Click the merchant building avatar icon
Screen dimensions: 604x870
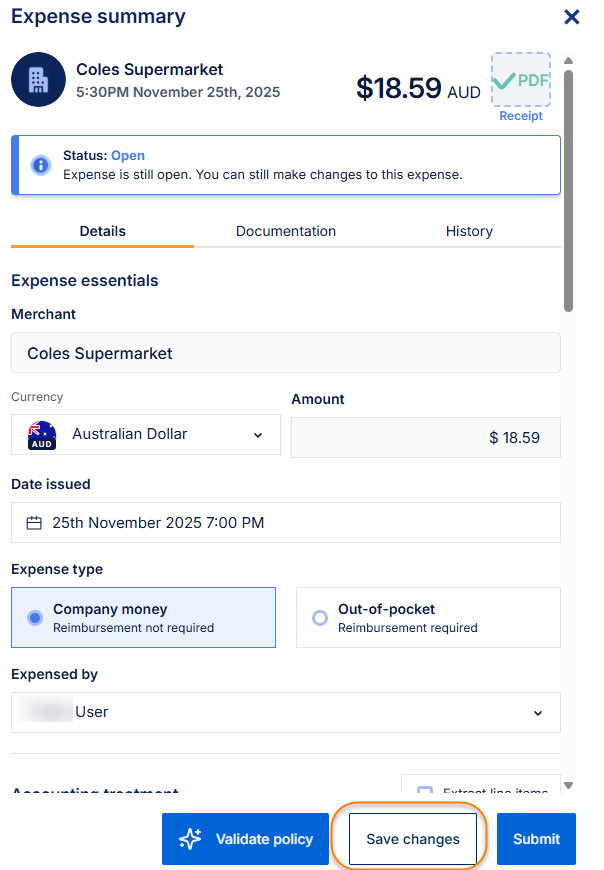[x=38, y=80]
